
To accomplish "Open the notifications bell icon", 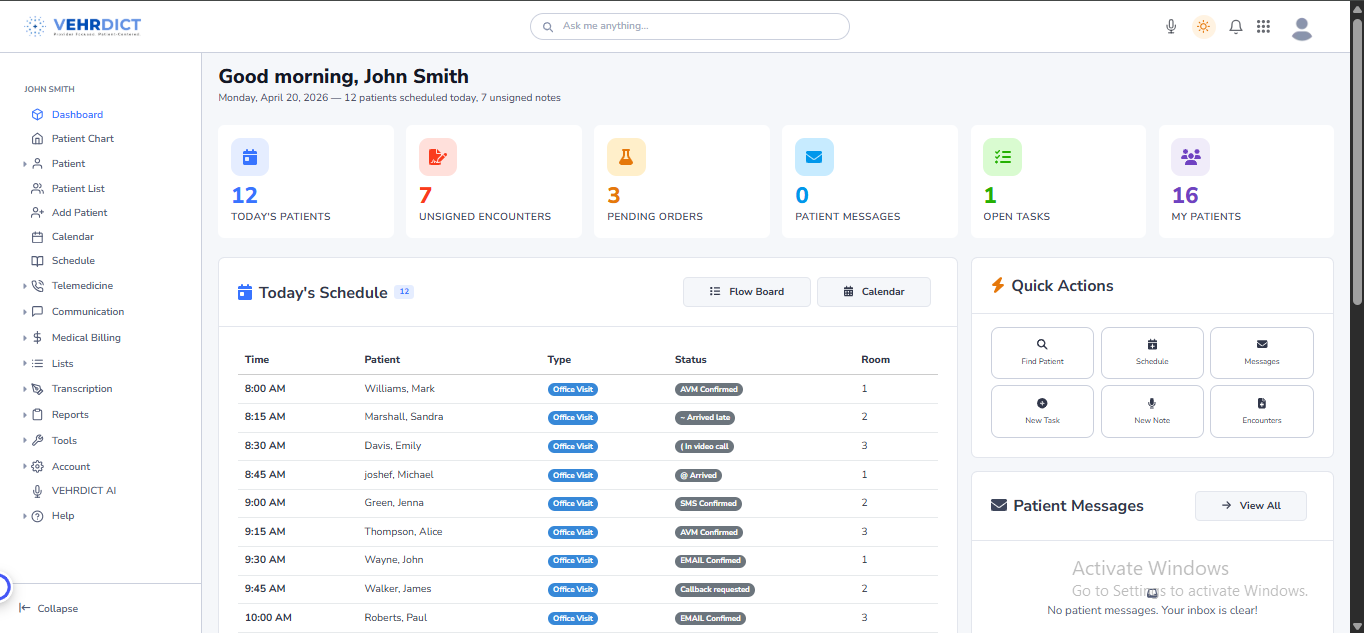I will point(1236,27).
